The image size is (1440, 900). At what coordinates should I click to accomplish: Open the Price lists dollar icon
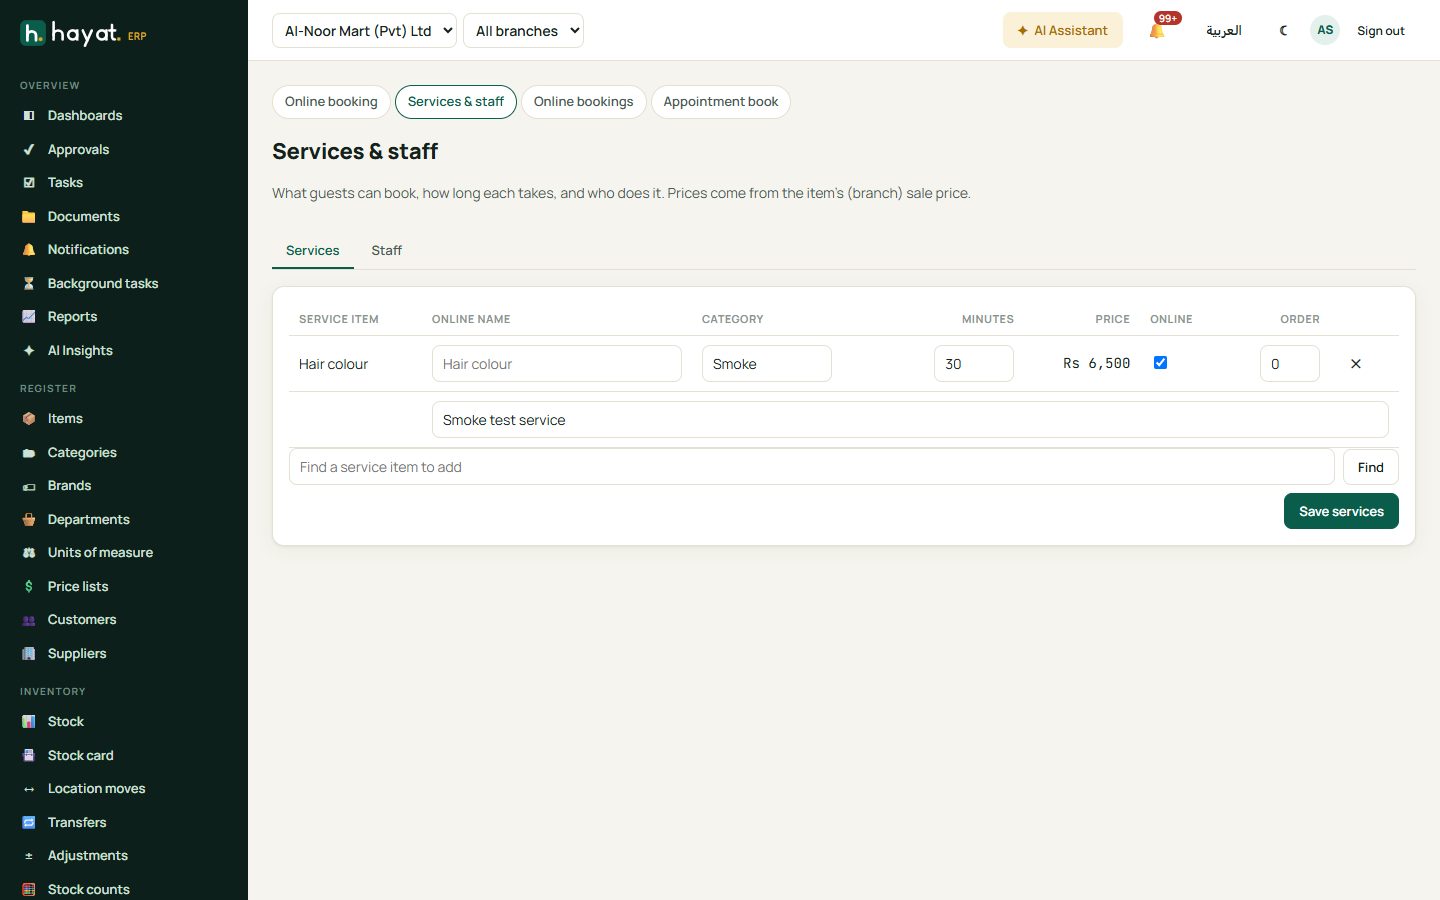tap(29, 587)
